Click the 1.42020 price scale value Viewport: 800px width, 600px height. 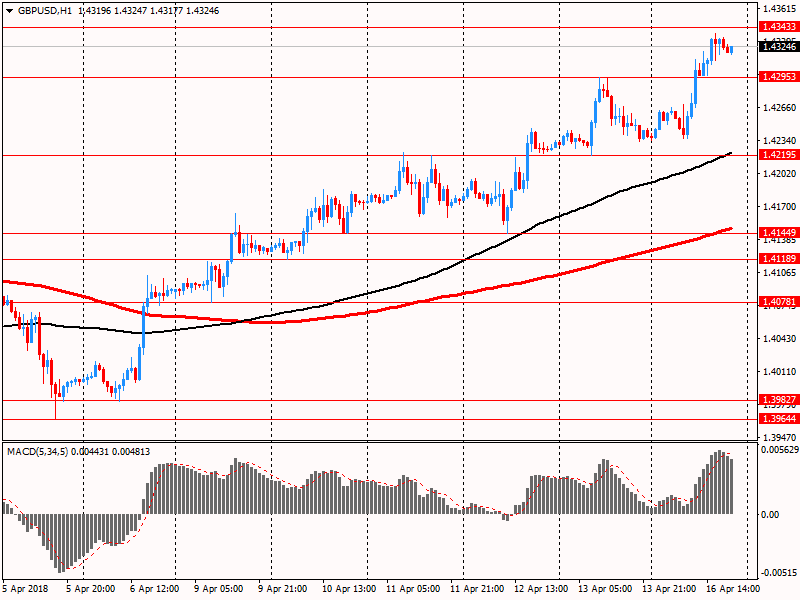[780, 173]
